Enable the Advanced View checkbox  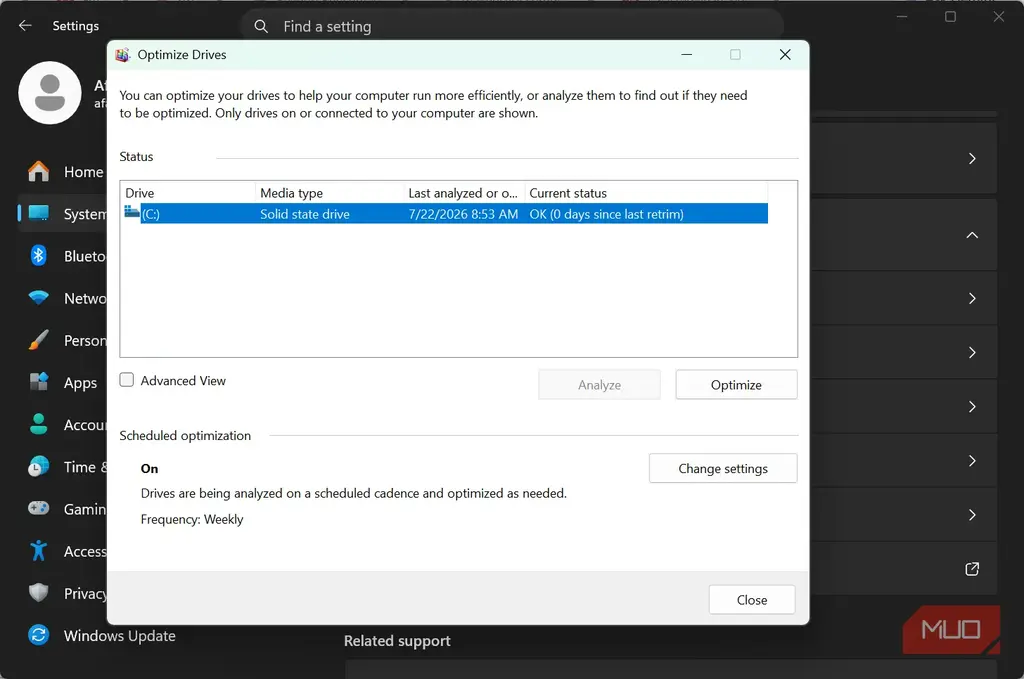click(x=127, y=380)
